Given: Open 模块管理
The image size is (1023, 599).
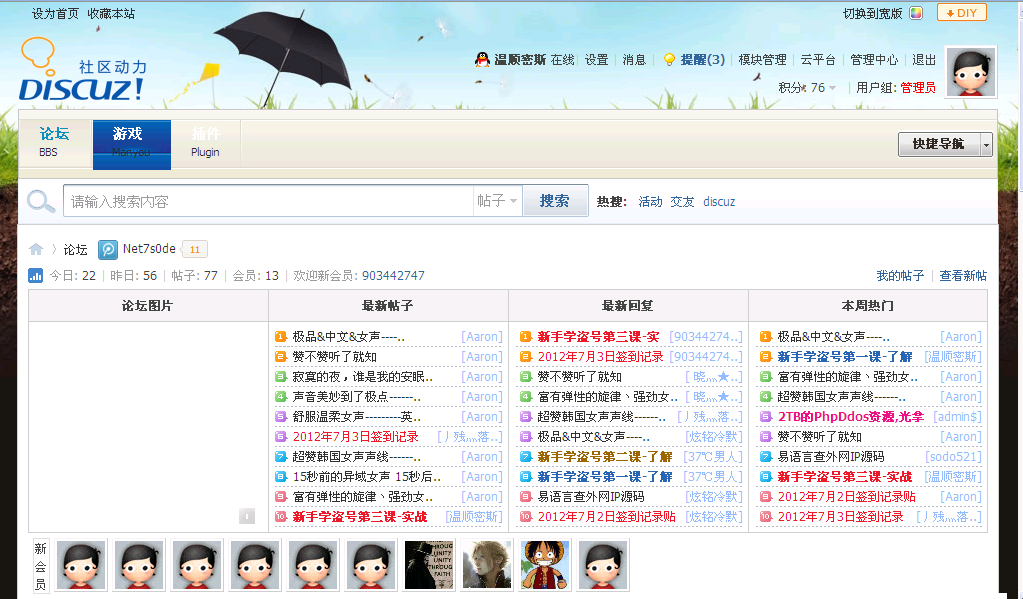Looking at the screenshot, I should point(762,60).
